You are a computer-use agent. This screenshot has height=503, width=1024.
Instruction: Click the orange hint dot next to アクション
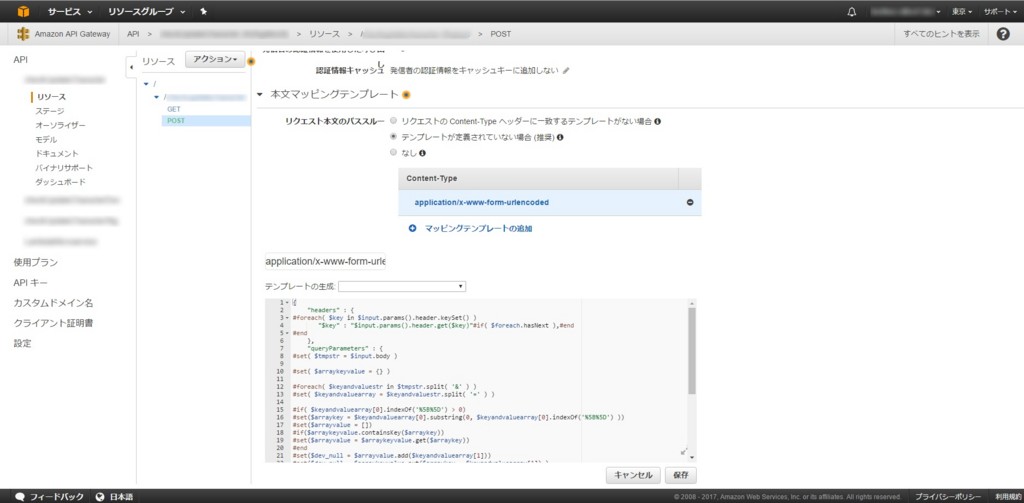(251, 61)
